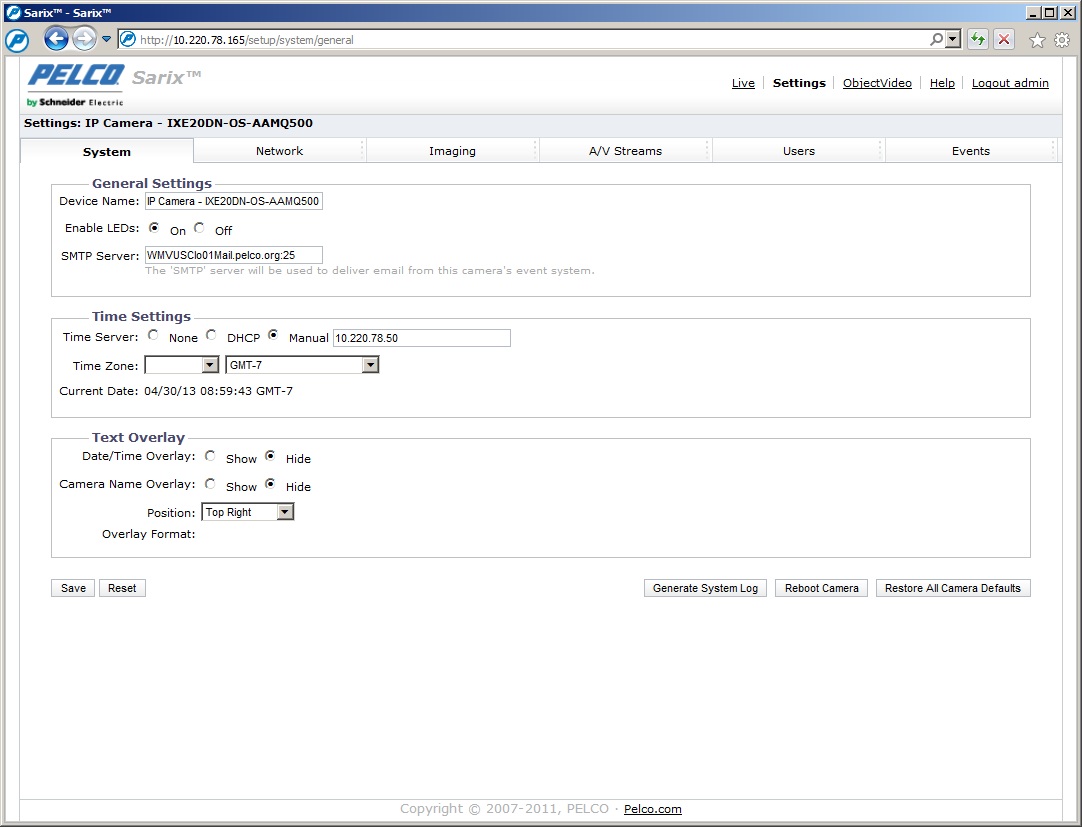Turn Enable LEDs to Off
The image size is (1082, 827).
pyautogui.click(x=200, y=228)
